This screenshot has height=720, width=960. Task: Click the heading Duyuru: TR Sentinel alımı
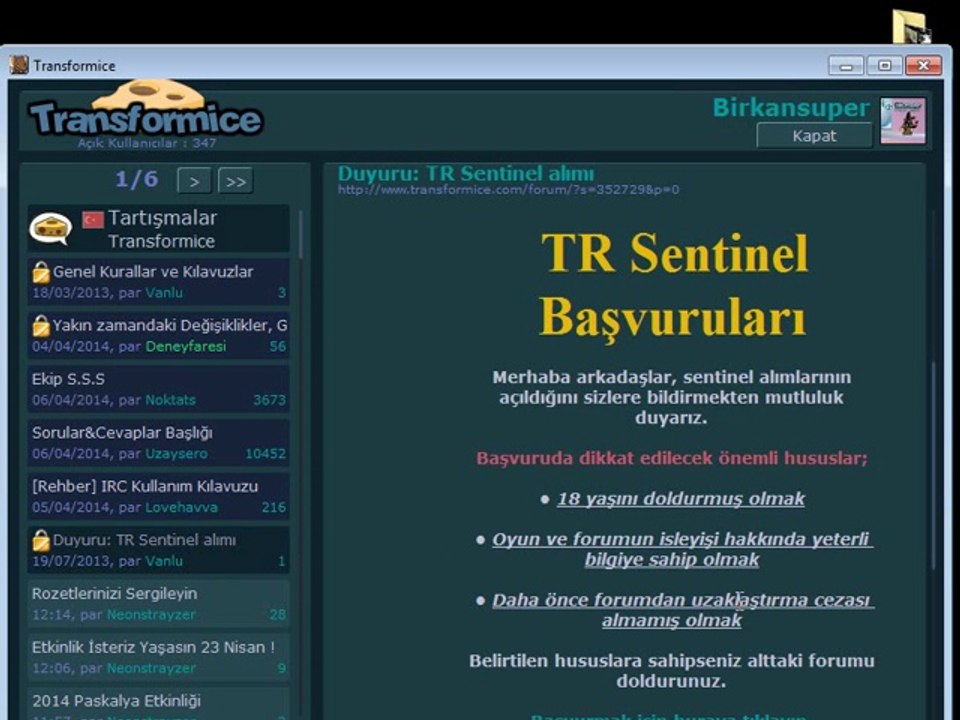(466, 173)
